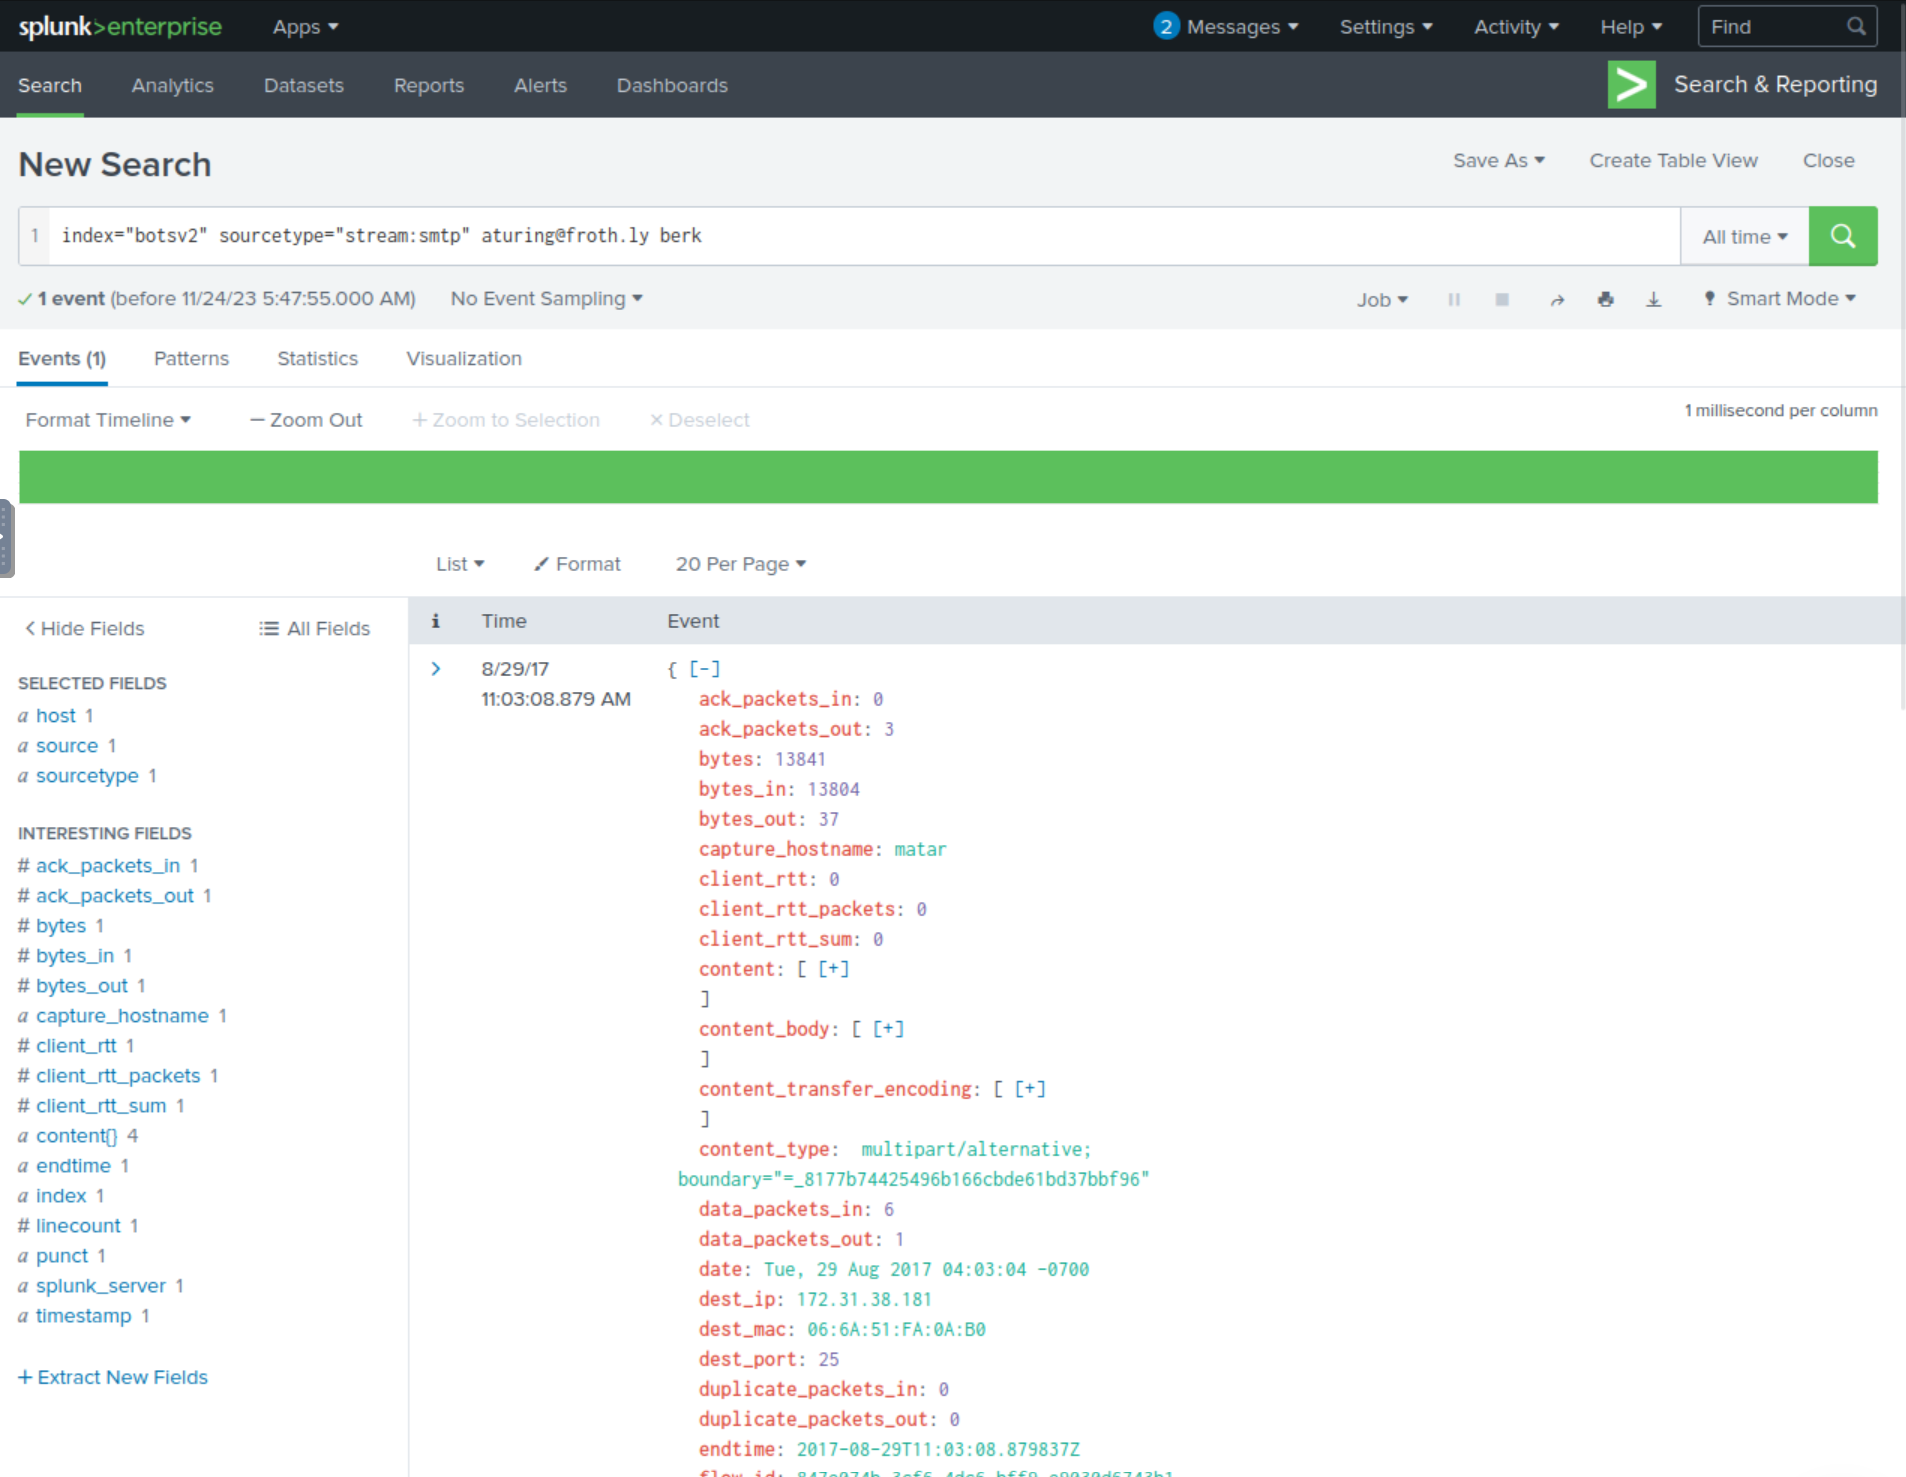The height and width of the screenshot is (1477, 1906).
Task: Export search results download icon
Action: (1654, 299)
